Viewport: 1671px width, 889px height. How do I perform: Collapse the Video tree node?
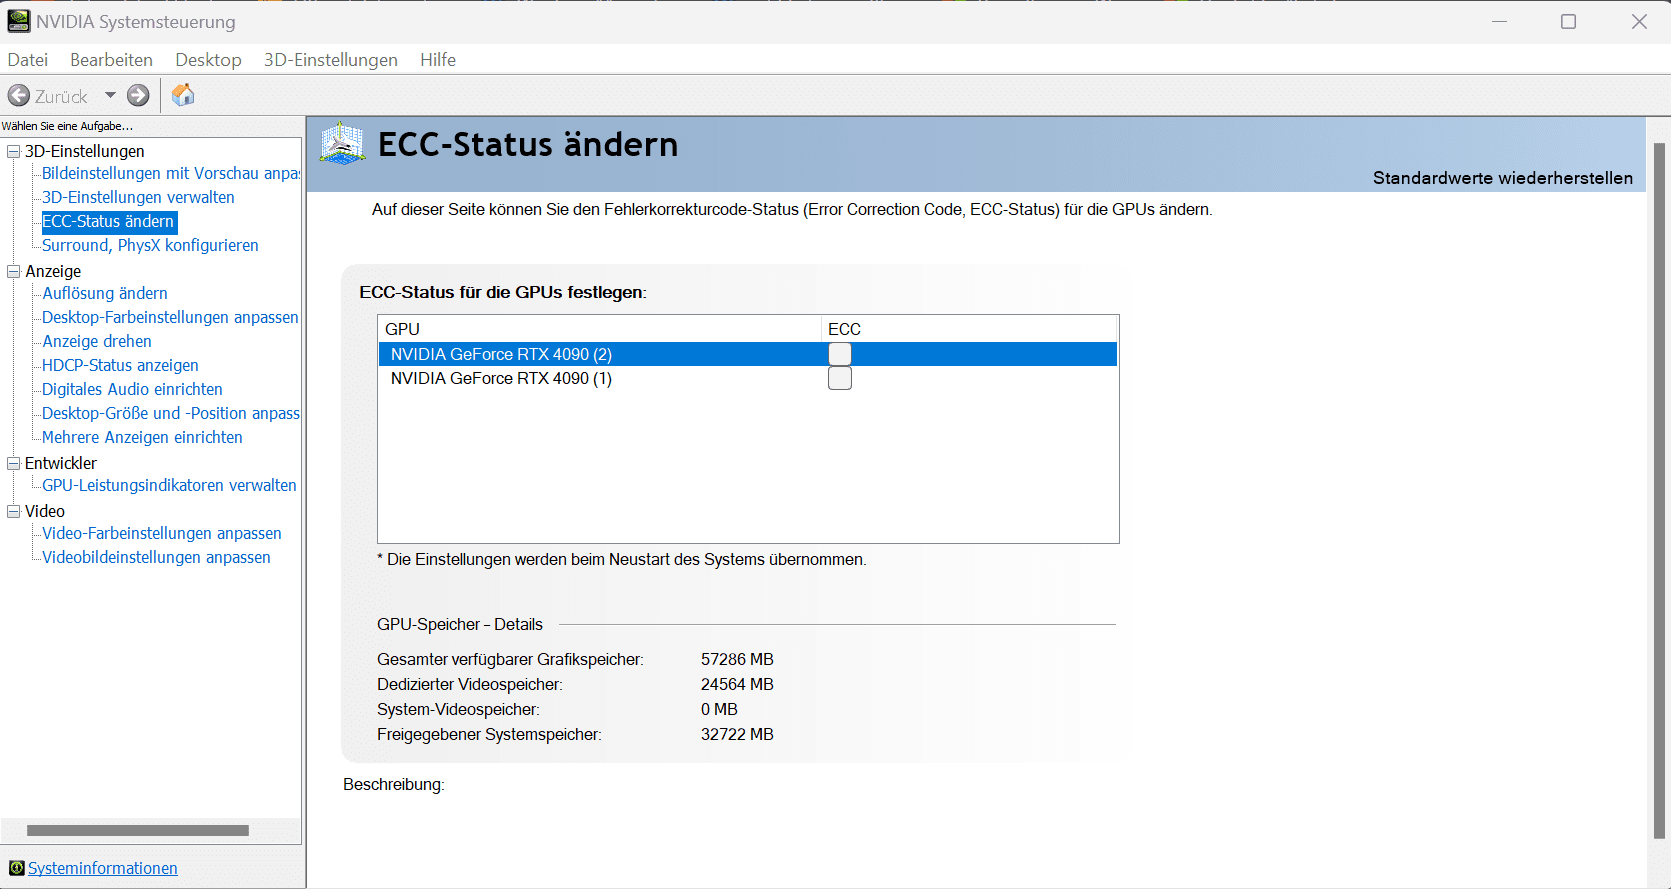(14, 512)
